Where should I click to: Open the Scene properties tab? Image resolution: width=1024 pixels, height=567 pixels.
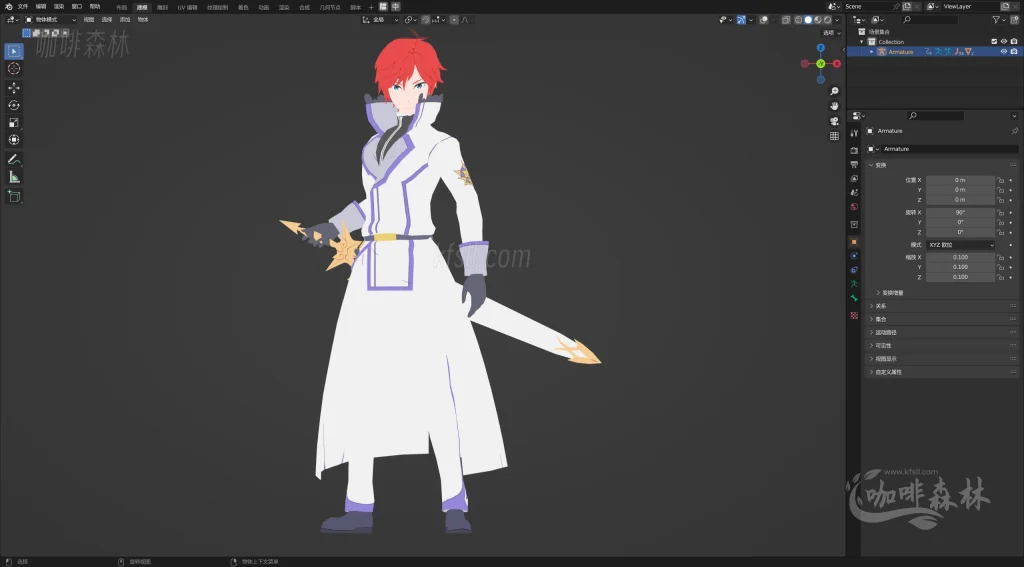[x=854, y=193]
